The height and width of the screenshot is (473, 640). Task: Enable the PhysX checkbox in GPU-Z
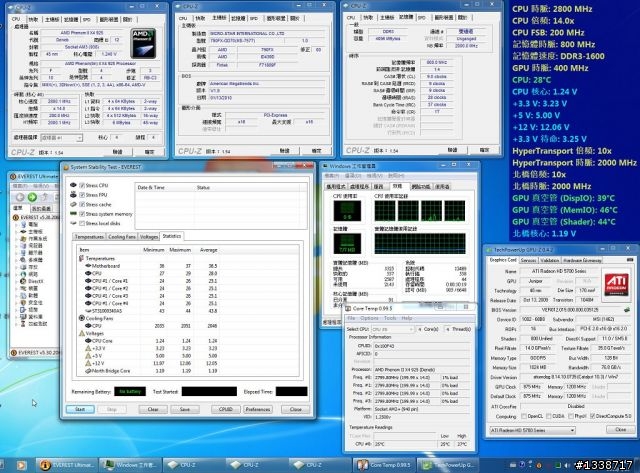pyautogui.click(x=571, y=416)
